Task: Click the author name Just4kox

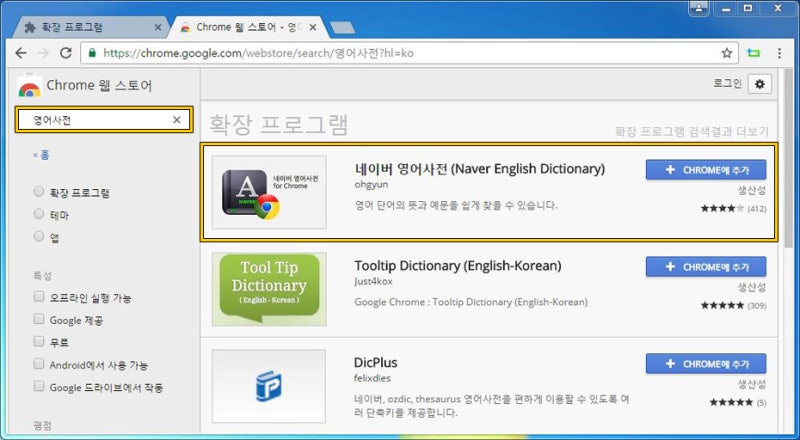Action: 373,281
